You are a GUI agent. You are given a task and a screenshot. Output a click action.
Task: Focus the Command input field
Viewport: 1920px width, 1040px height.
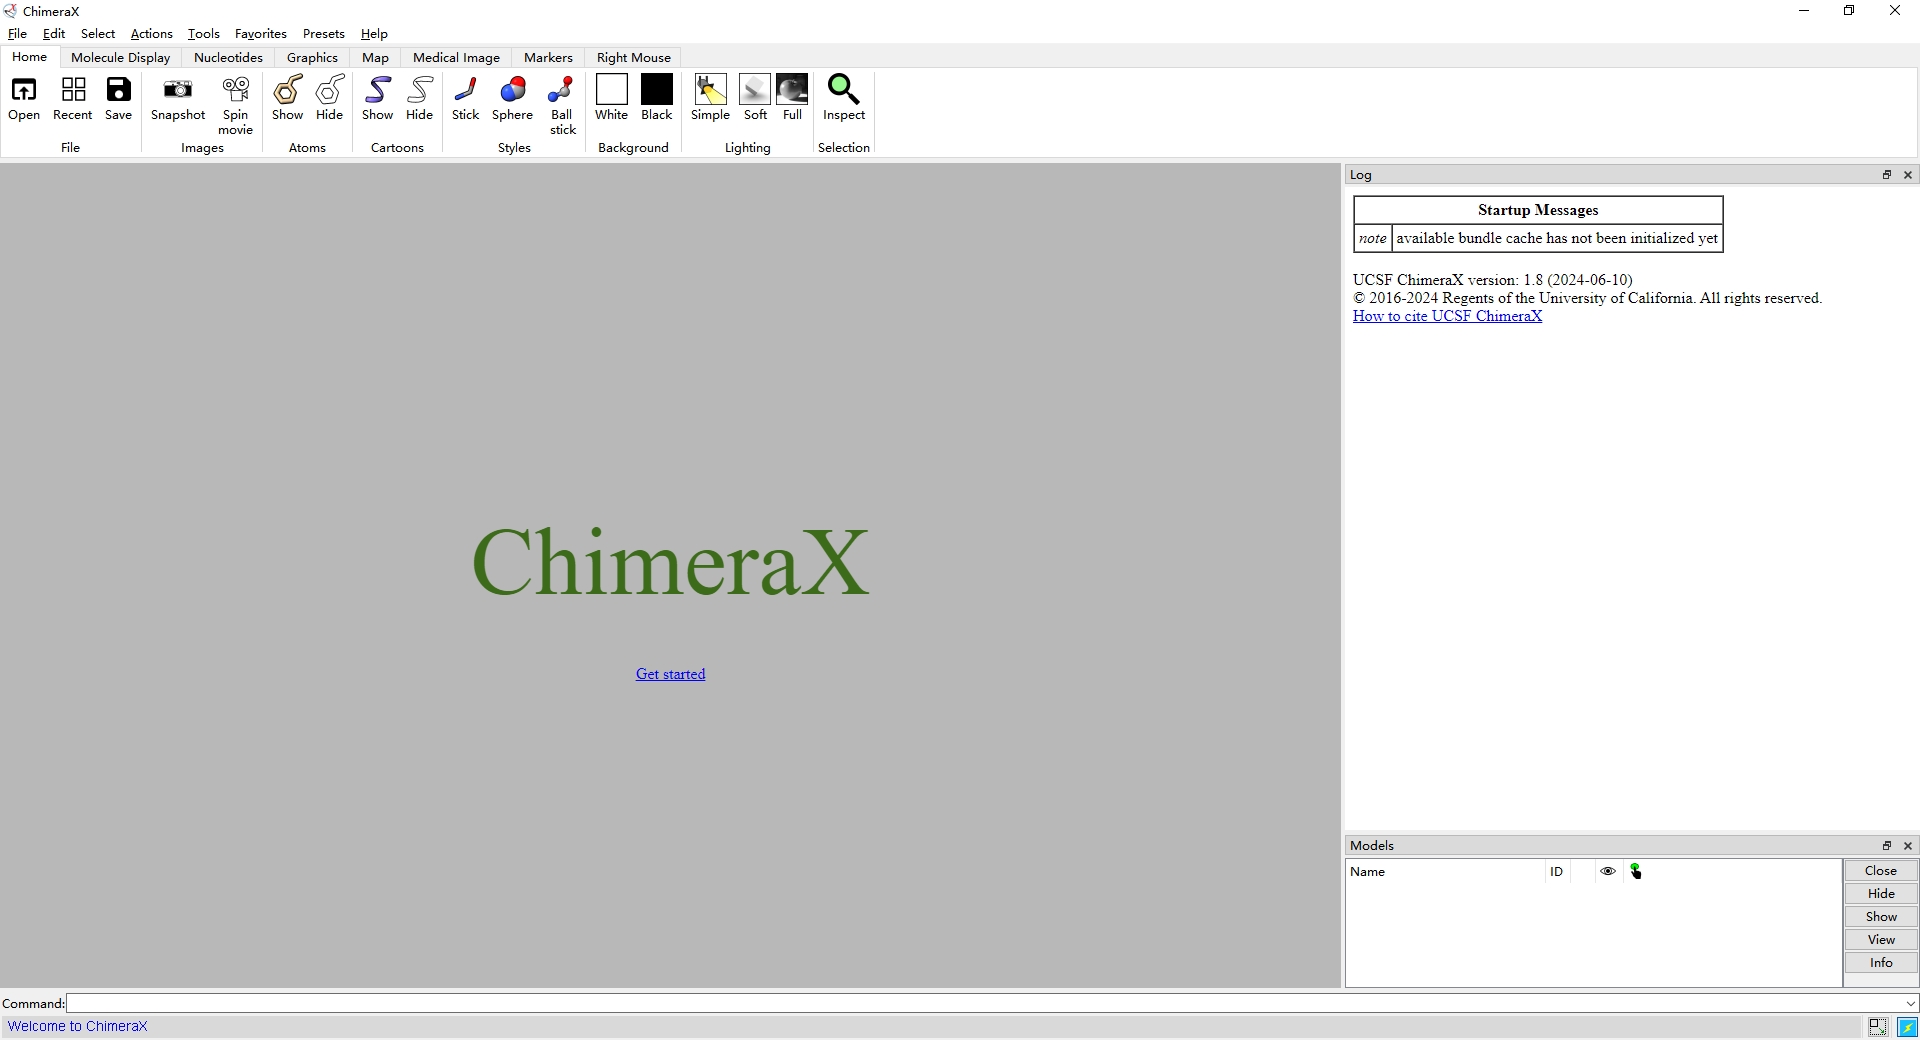[985, 1003]
